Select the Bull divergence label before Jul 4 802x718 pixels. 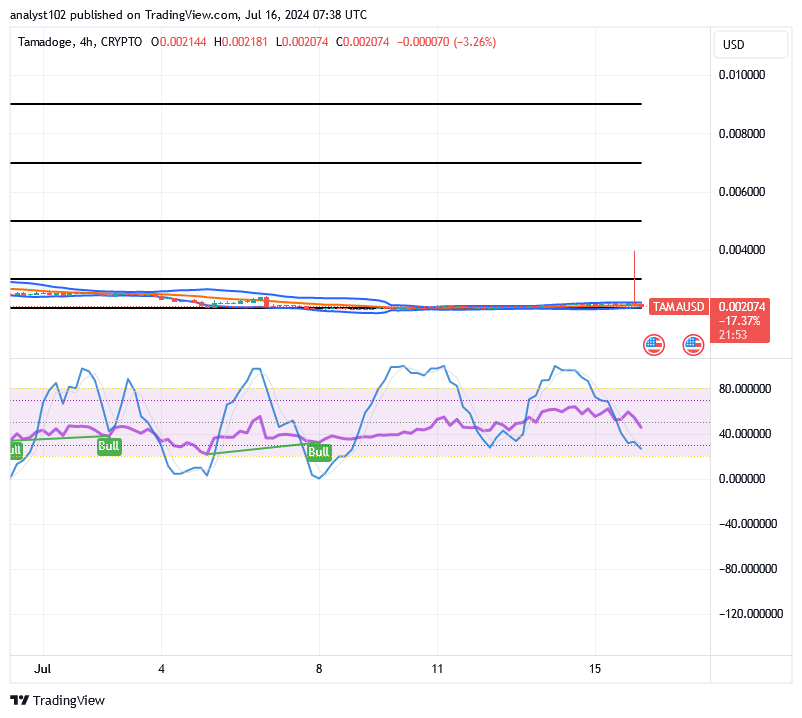(x=109, y=446)
